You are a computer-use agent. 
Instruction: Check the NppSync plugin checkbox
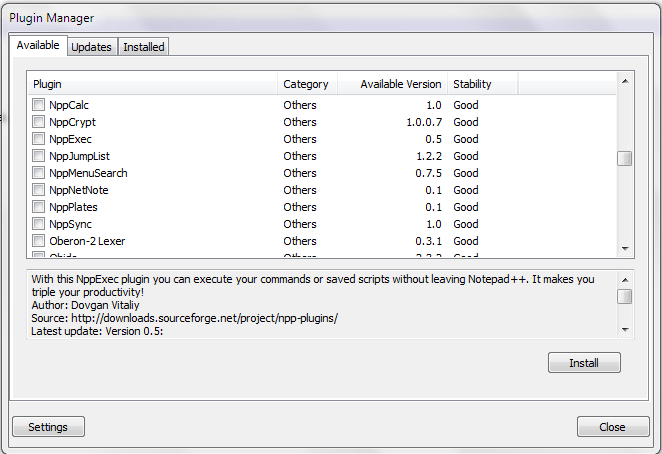click(x=39, y=224)
